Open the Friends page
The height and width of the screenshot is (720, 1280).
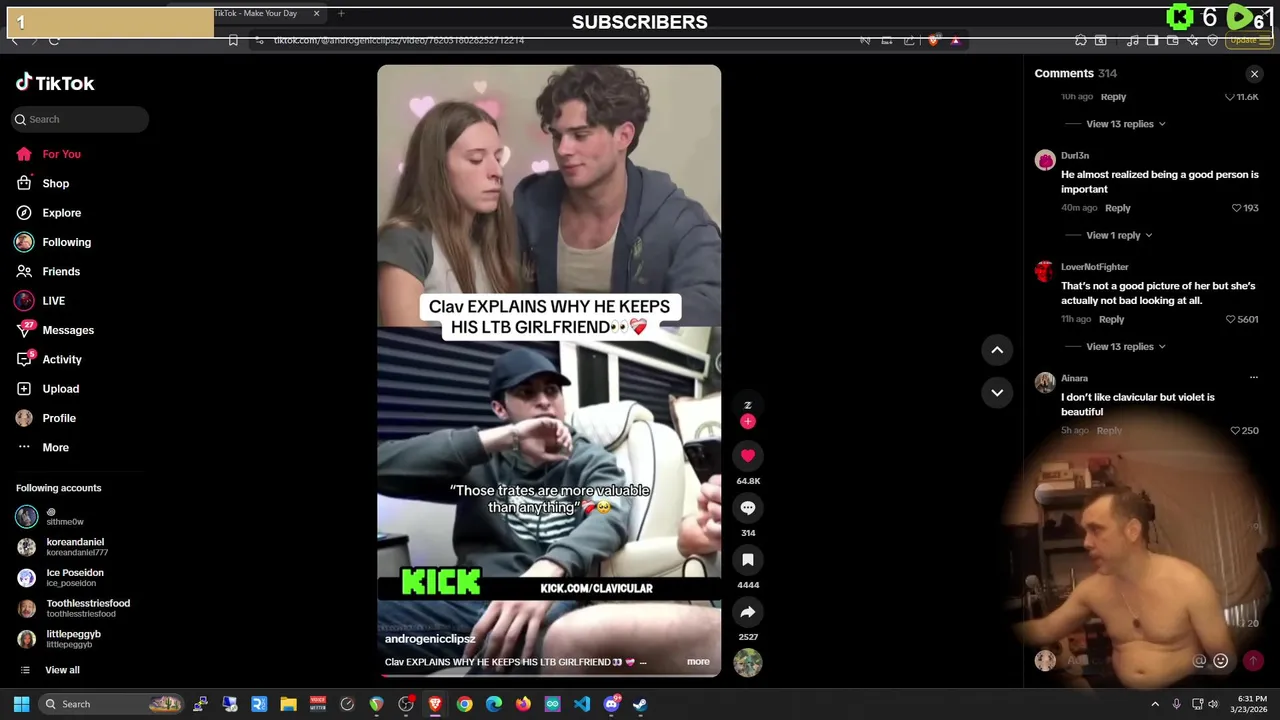(61, 271)
